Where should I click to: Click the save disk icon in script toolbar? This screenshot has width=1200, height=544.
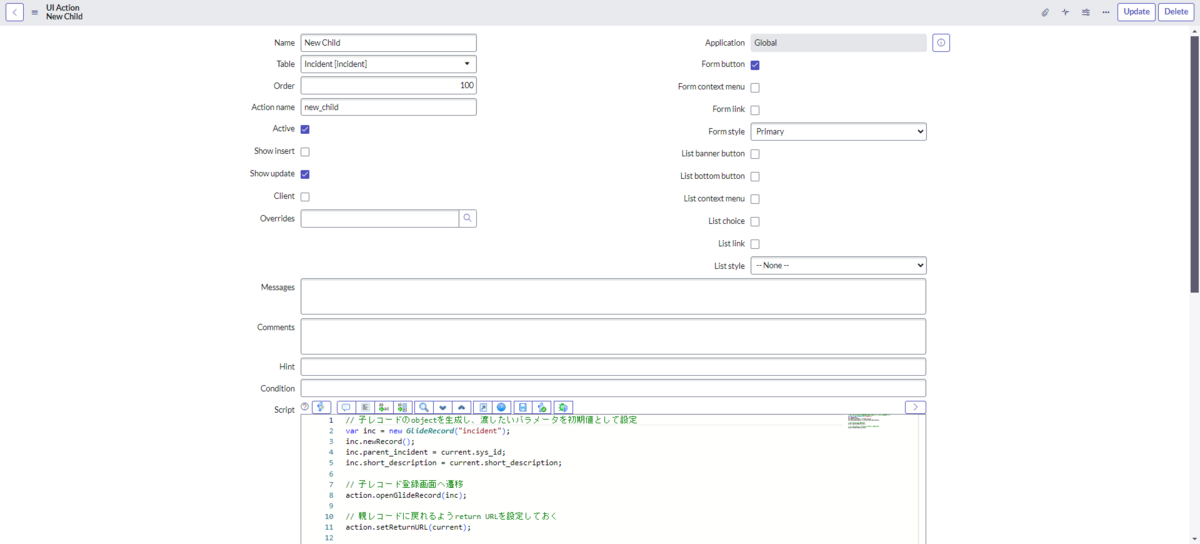tap(522, 407)
